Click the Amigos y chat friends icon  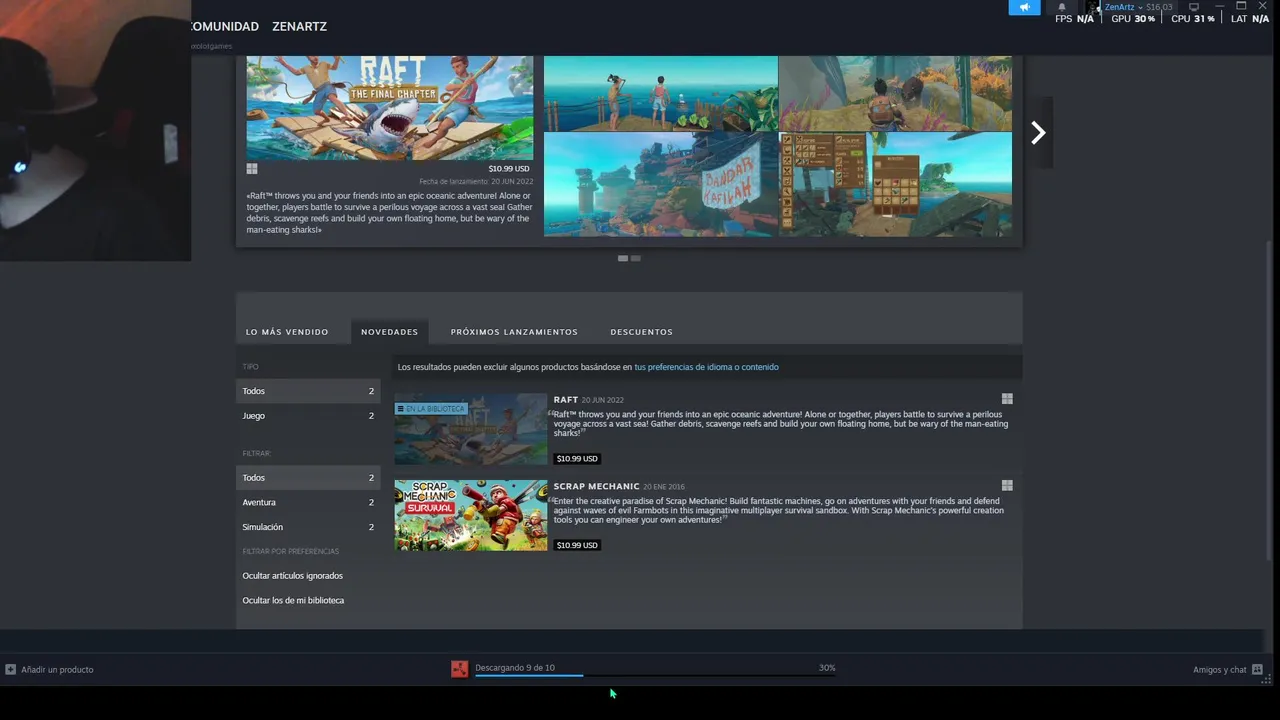1257,670
